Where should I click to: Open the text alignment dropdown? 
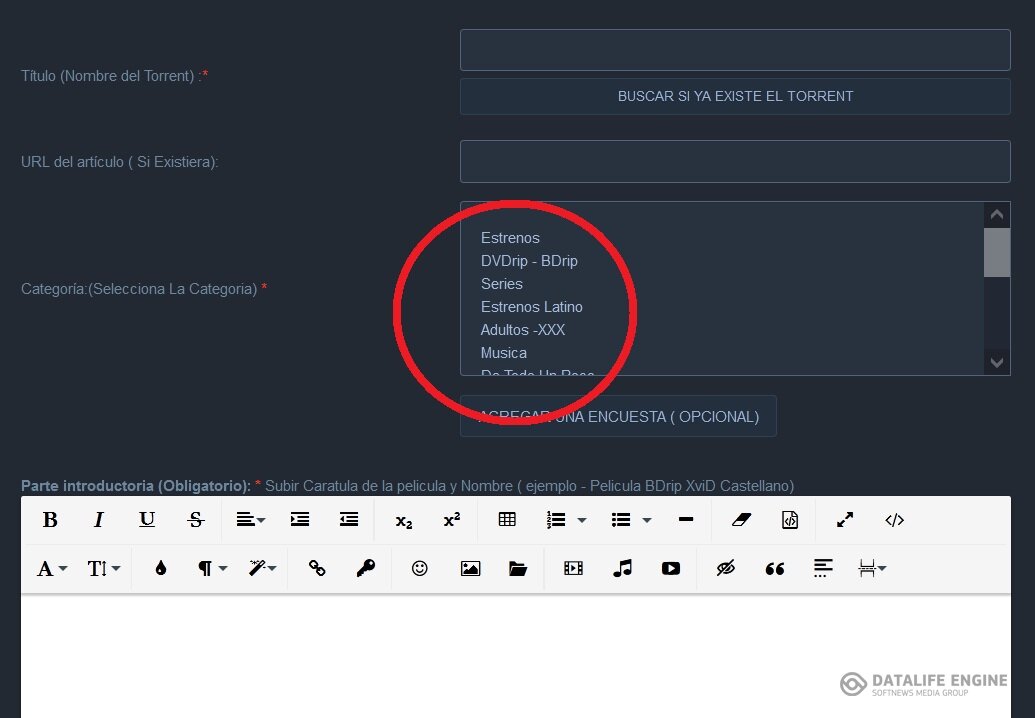click(250, 520)
